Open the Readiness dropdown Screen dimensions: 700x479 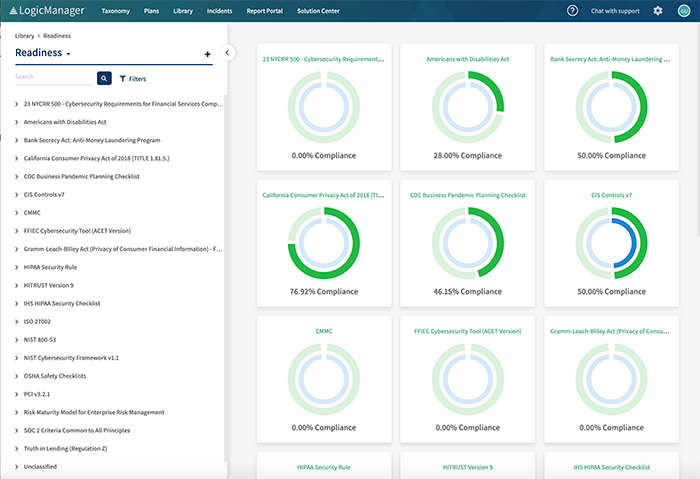click(44, 53)
